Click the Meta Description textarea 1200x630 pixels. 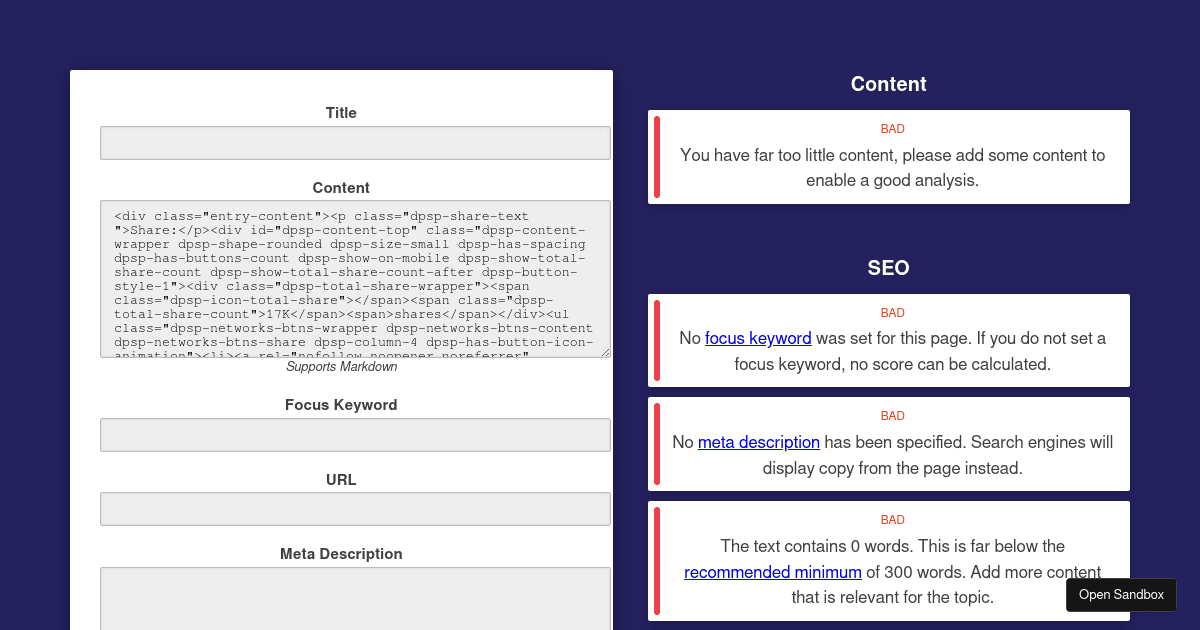[x=355, y=600]
